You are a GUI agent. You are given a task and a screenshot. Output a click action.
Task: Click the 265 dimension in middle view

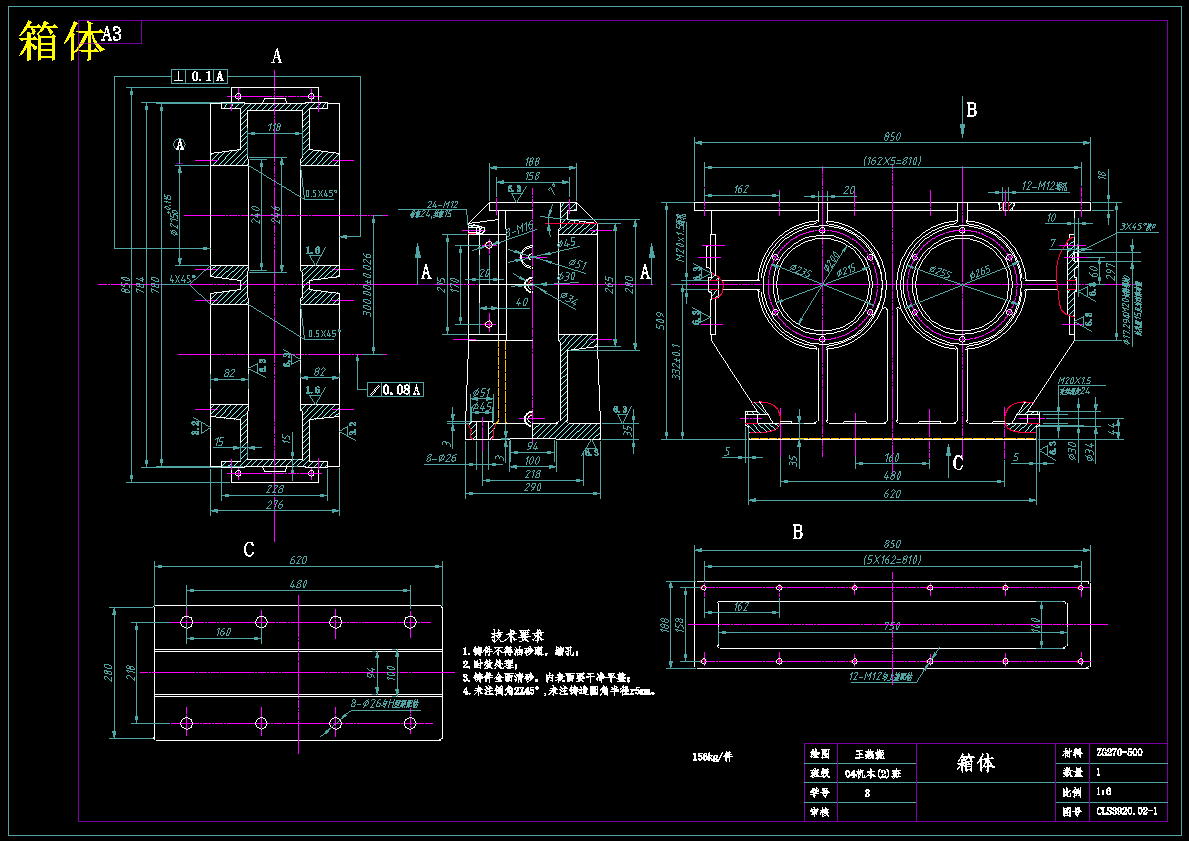click(x=608, y=284)
